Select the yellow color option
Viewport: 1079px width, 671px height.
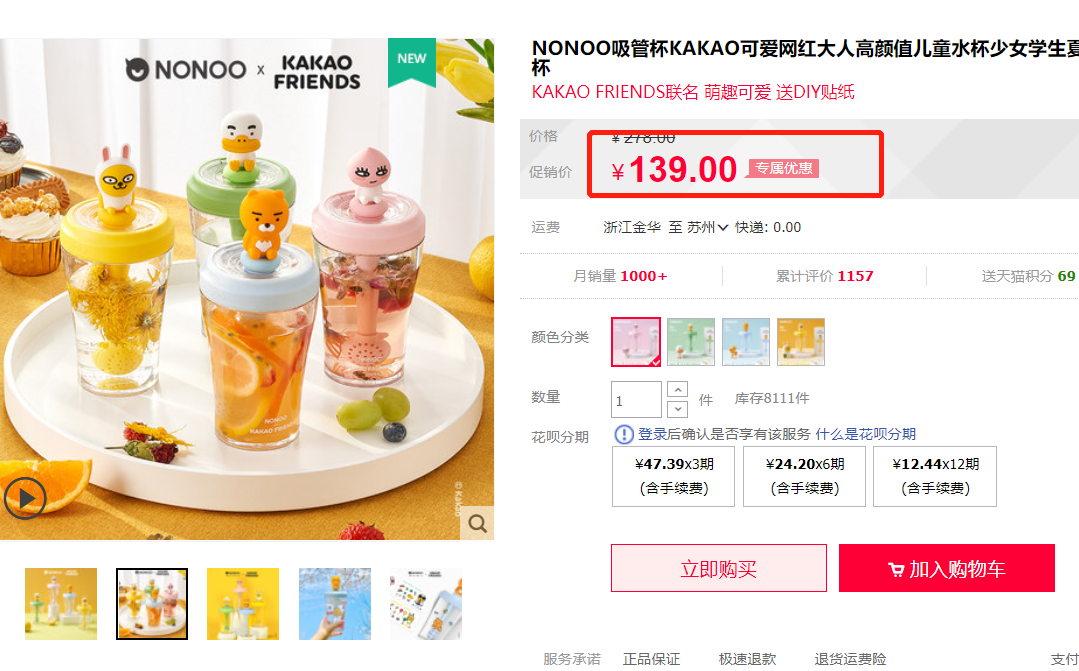tap(801, 341)
